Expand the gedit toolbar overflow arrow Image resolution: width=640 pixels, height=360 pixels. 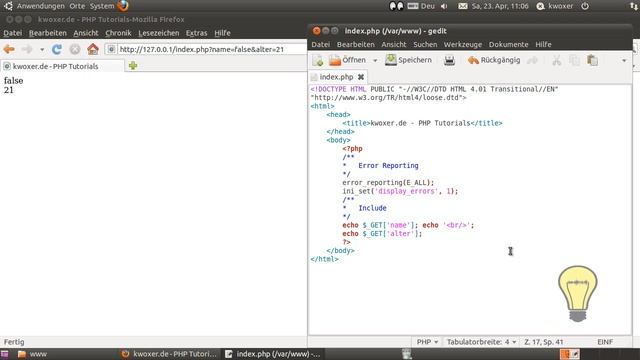point(624,61)
